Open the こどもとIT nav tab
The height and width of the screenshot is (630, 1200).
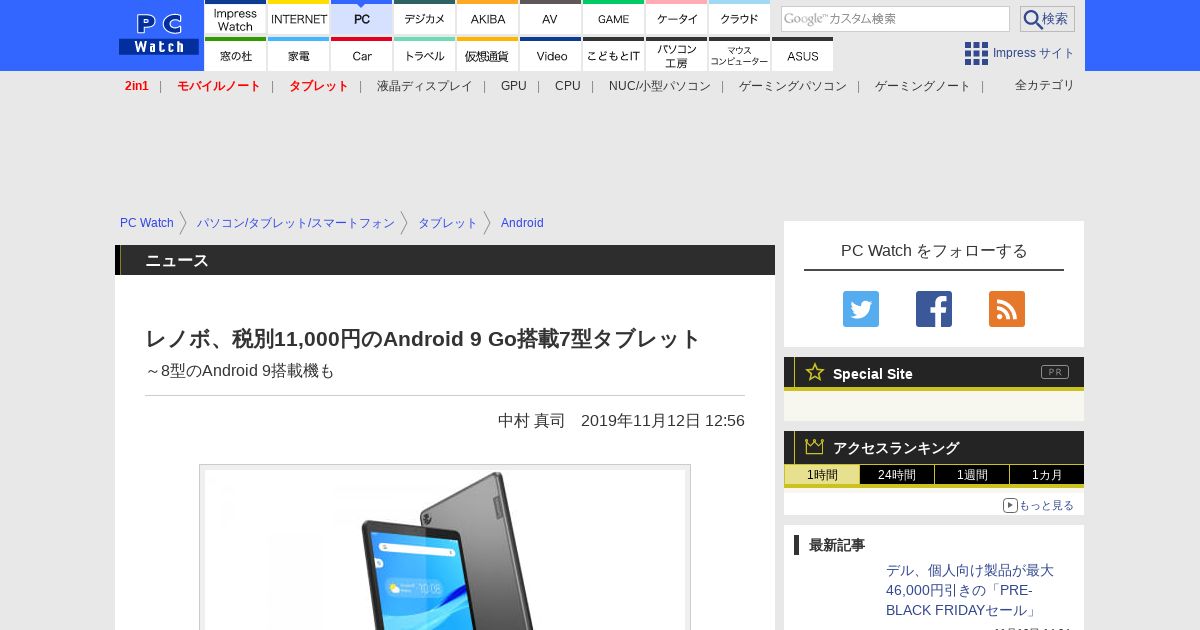(x=614, y=54)
